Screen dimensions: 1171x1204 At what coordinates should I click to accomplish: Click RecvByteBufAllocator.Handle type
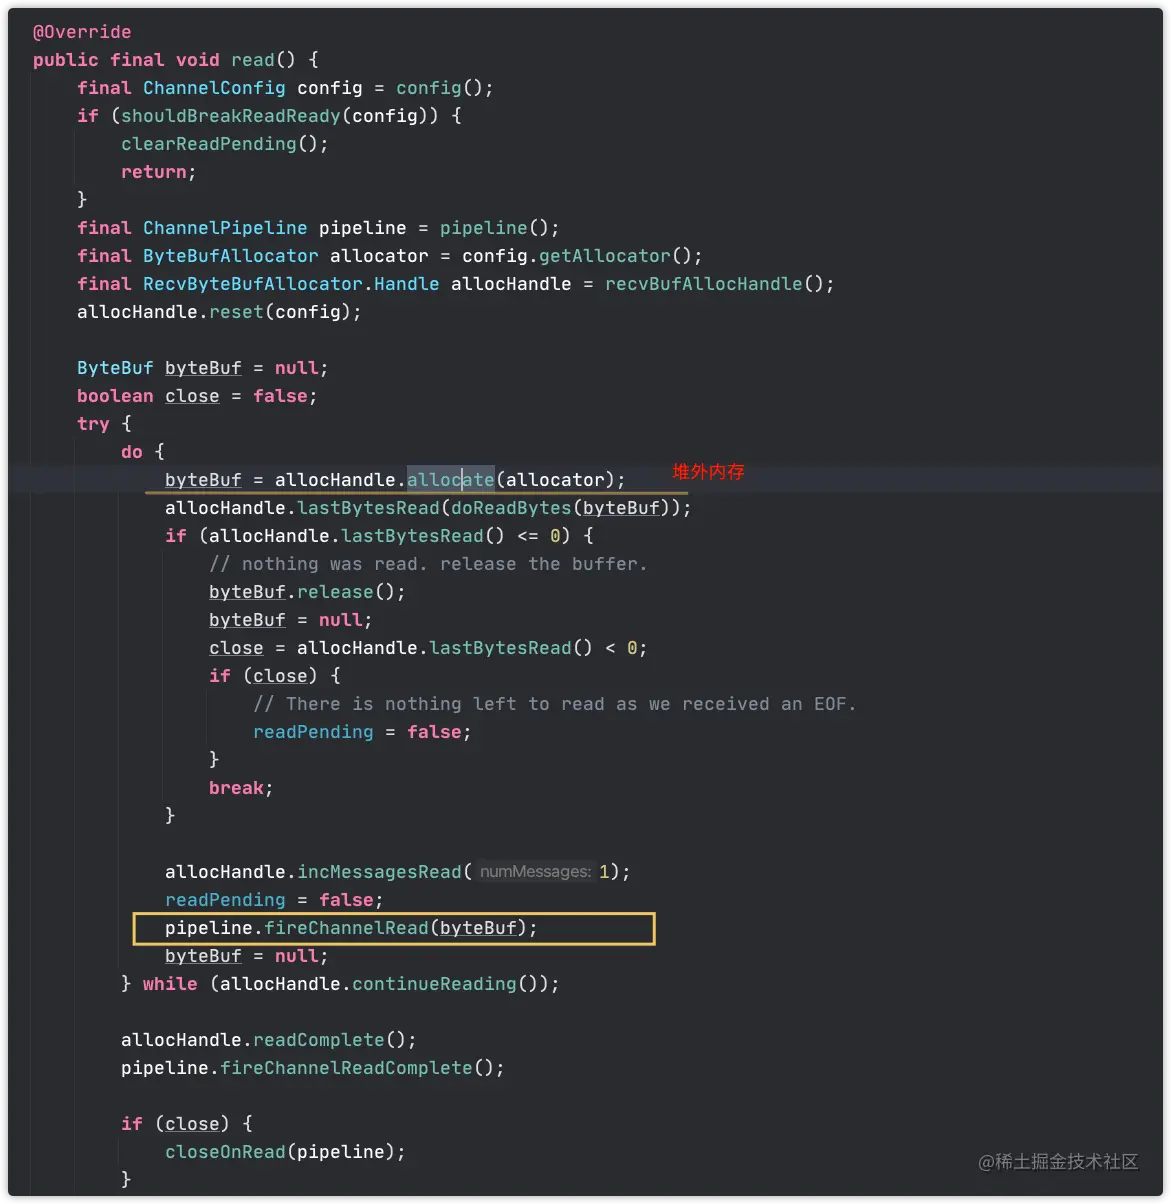click(291, 284)
